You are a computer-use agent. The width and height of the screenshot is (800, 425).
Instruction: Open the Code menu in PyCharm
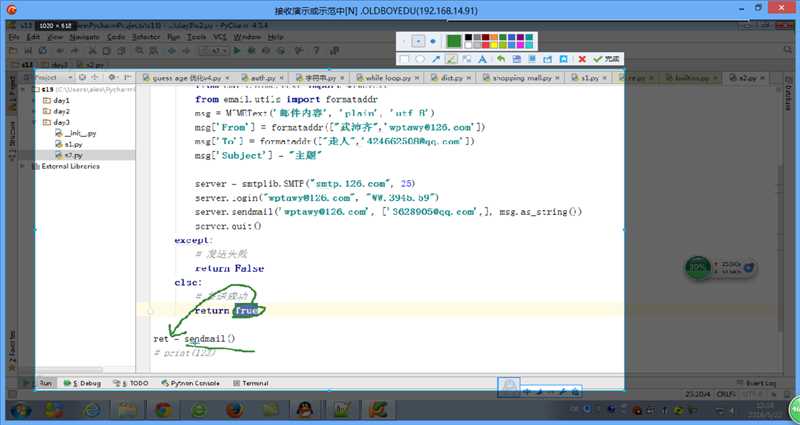pyautogui.click(x=116, y=37)
